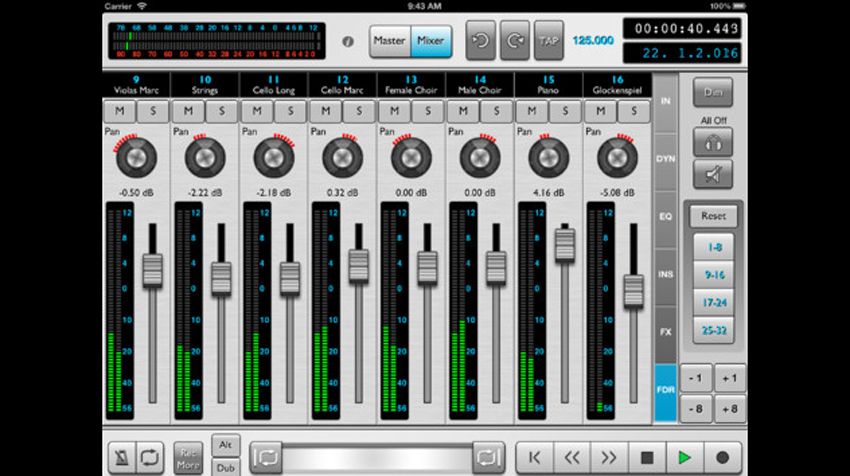
Task: Click the undo arrow button
Action: coord(480,41)
